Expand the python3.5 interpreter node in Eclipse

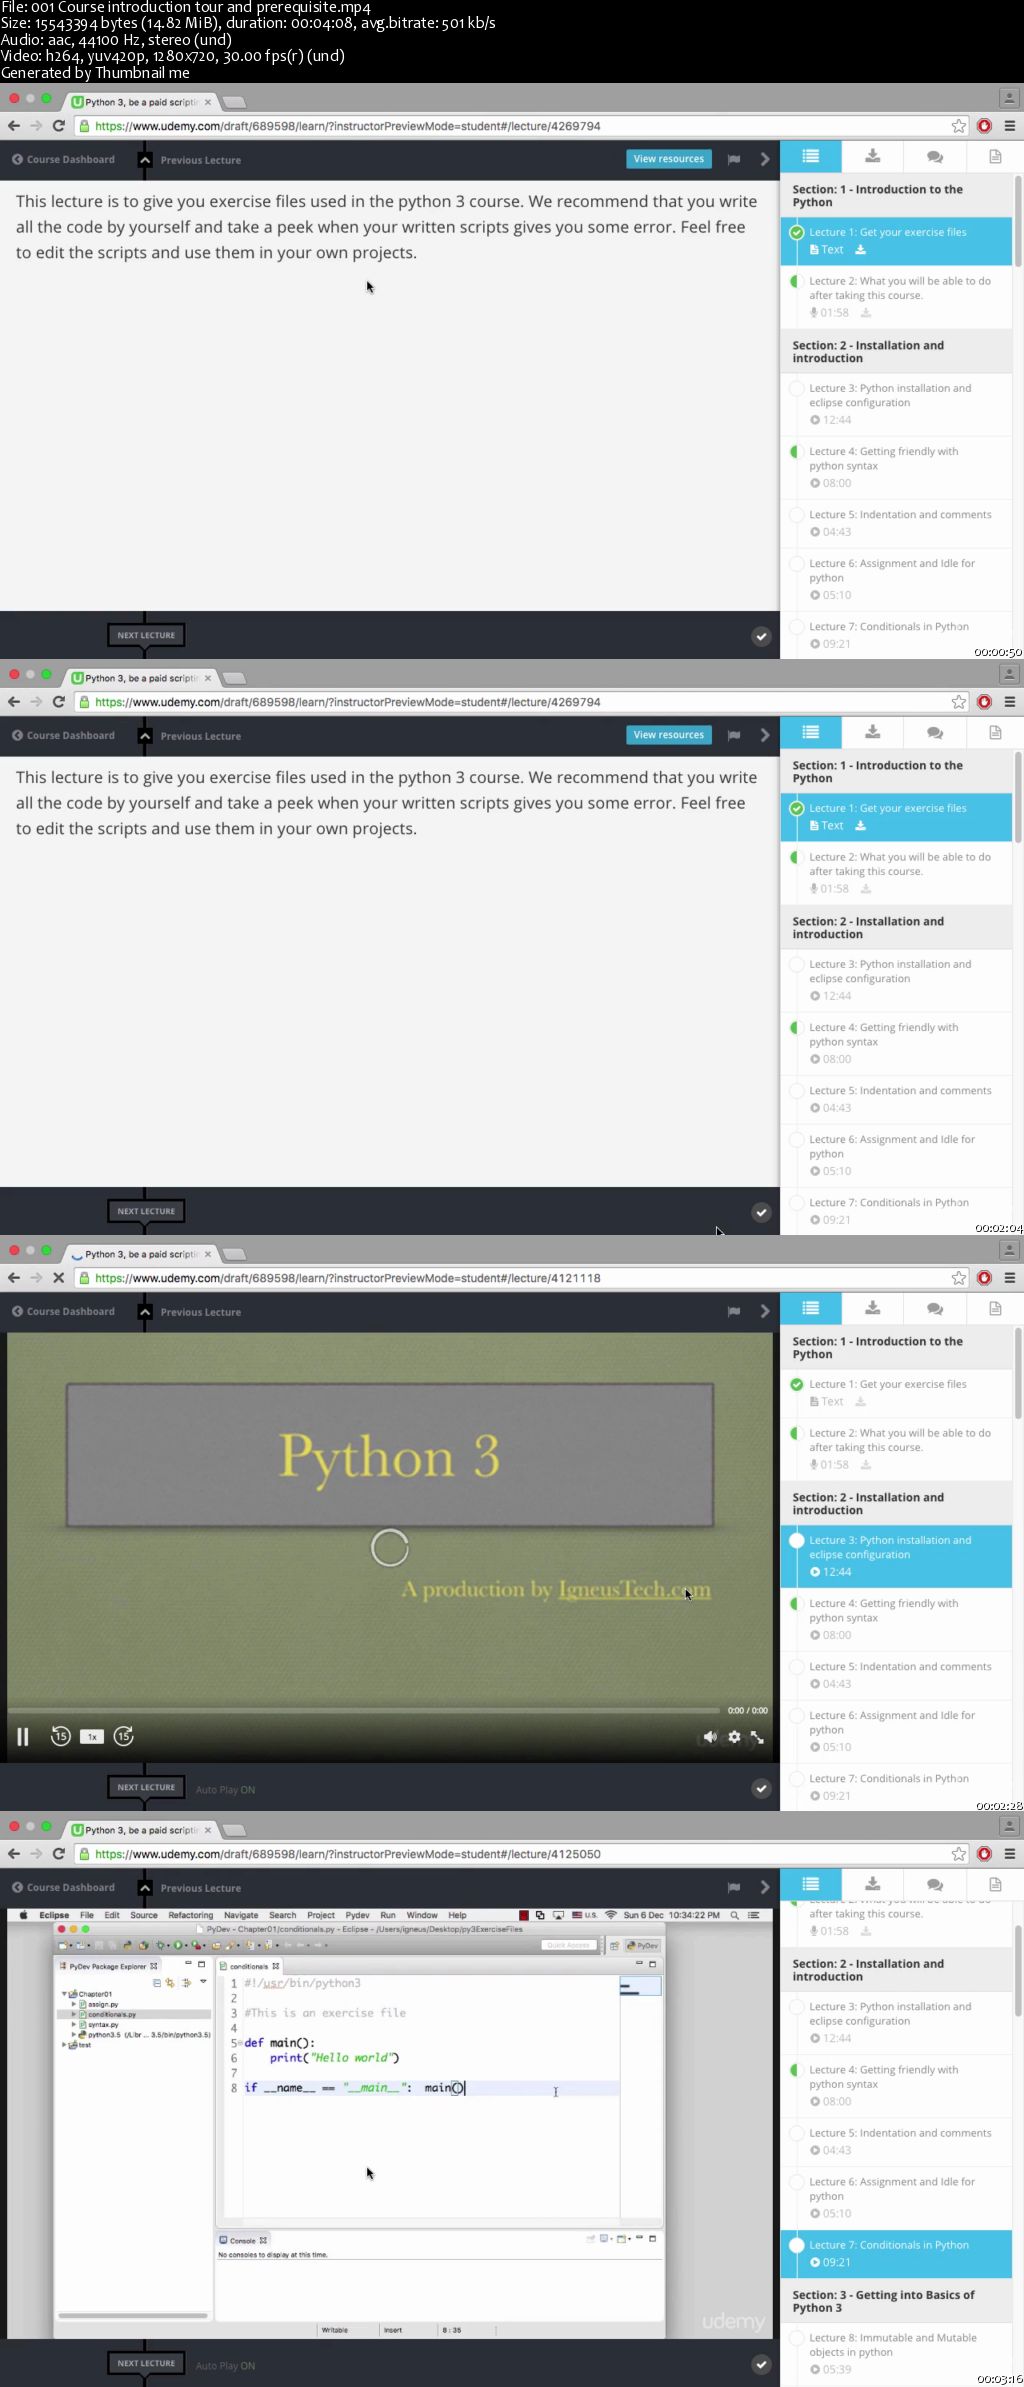click(x=73, y=2034)
